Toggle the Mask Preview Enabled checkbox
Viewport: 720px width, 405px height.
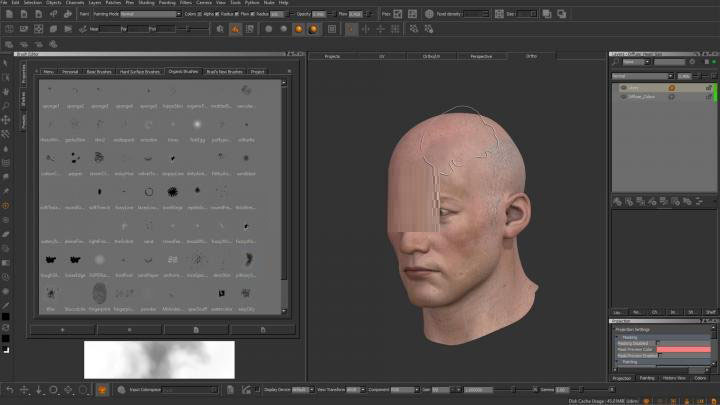tap(660, 355)
